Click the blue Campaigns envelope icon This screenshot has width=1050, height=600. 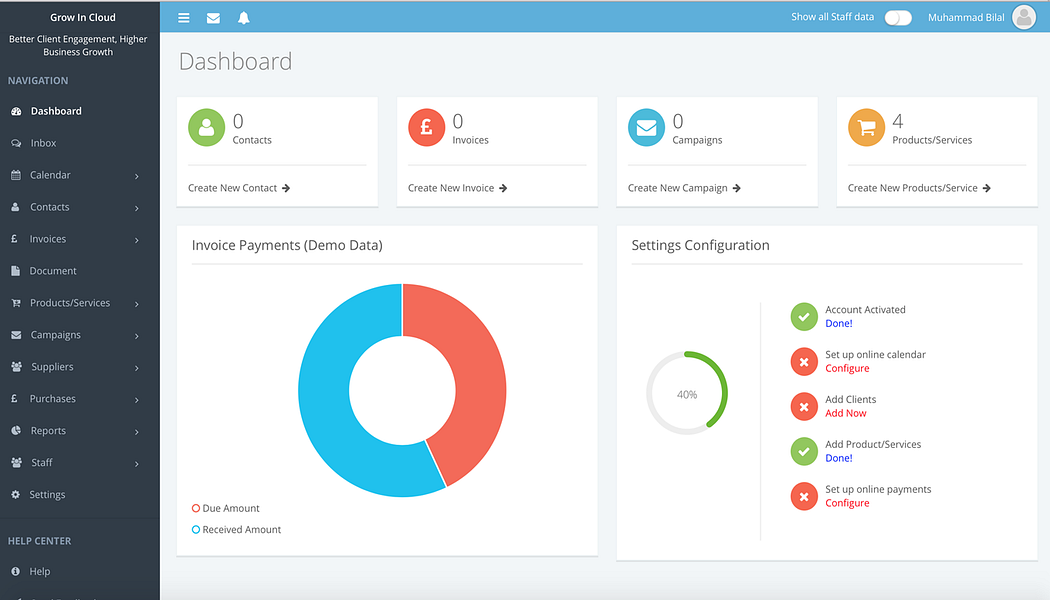(x=646, y=127)
